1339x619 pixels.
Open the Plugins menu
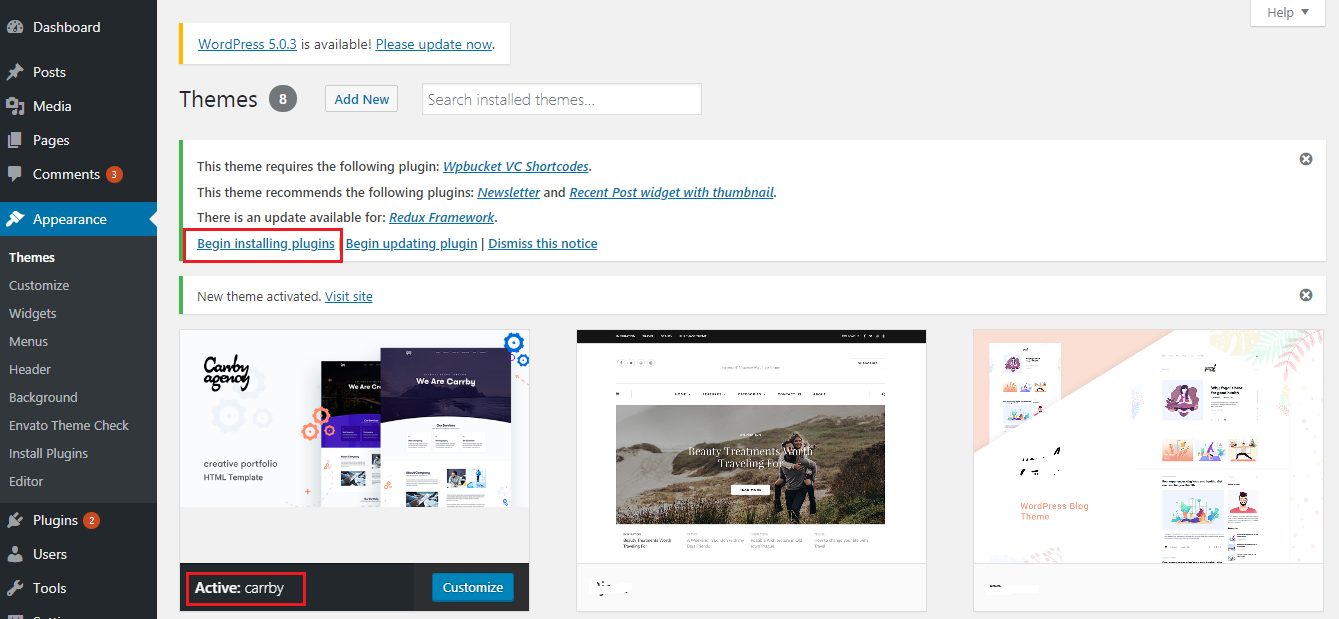click(x=78, y=520)
